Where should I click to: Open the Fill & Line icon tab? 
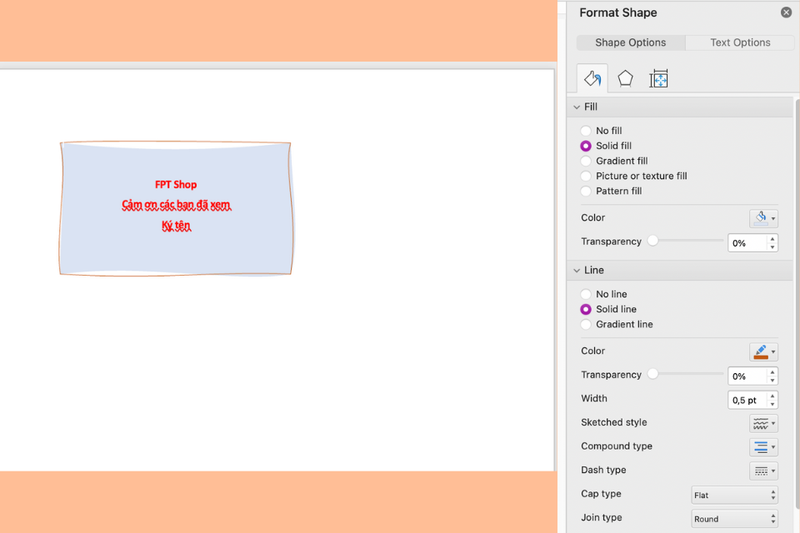[x=592, y=79]
